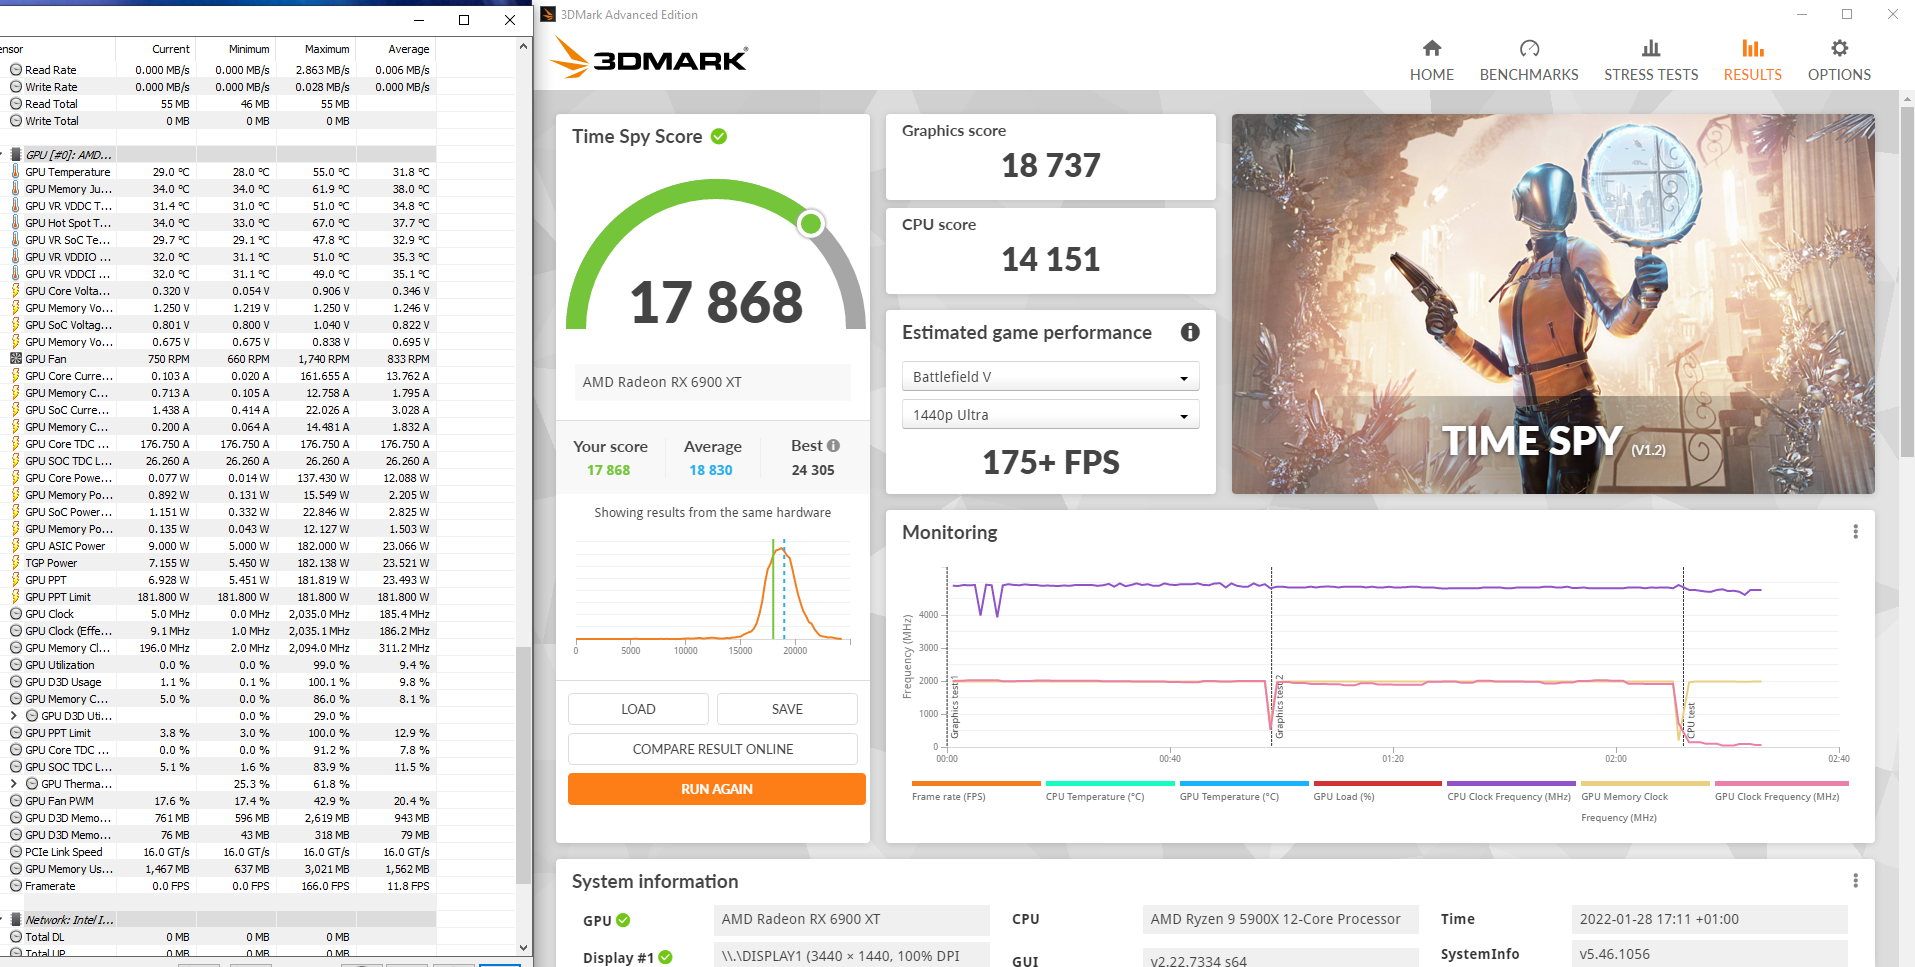Click the SAVE button
The image size is (1915, 967).
coord(787,709)
